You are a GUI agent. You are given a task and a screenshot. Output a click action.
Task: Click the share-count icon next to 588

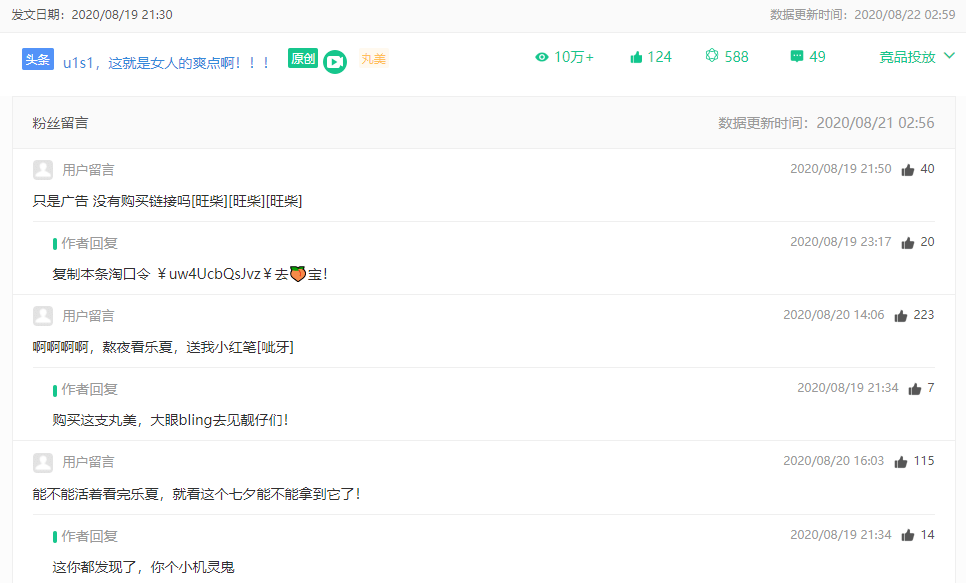(712, 56)
